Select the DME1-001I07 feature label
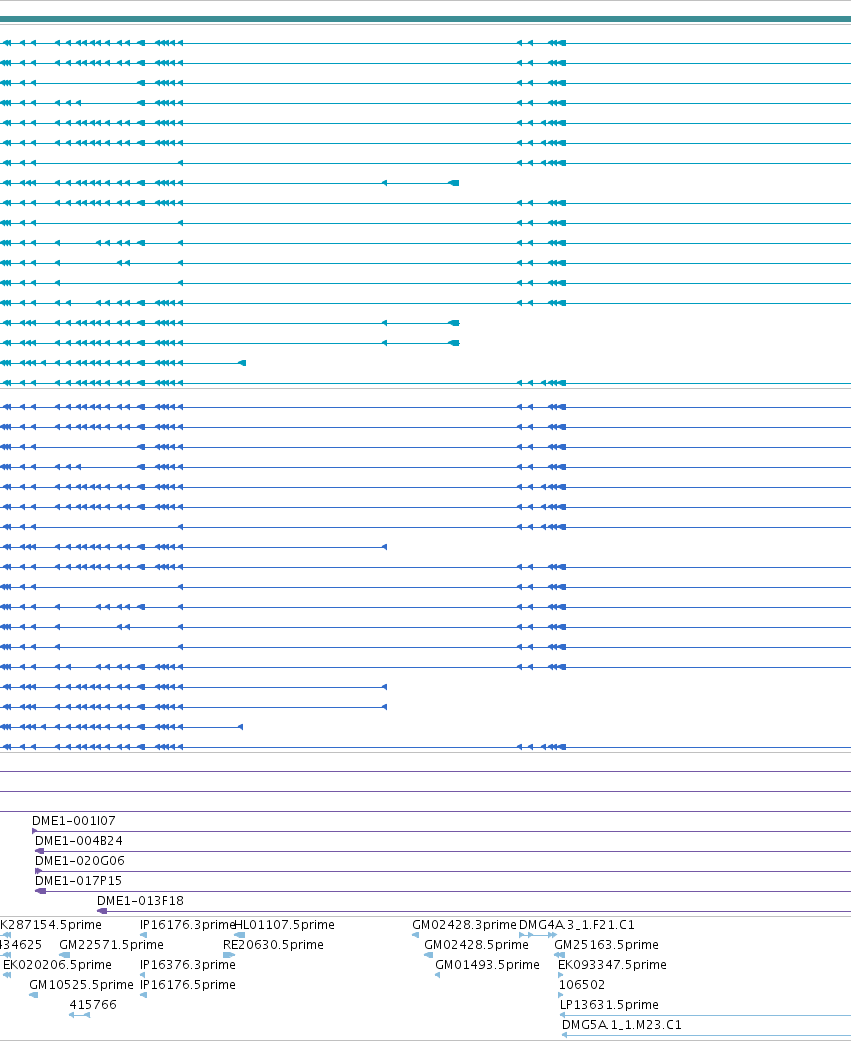Viewport: 851px width, 1041px height. [74, 821]
